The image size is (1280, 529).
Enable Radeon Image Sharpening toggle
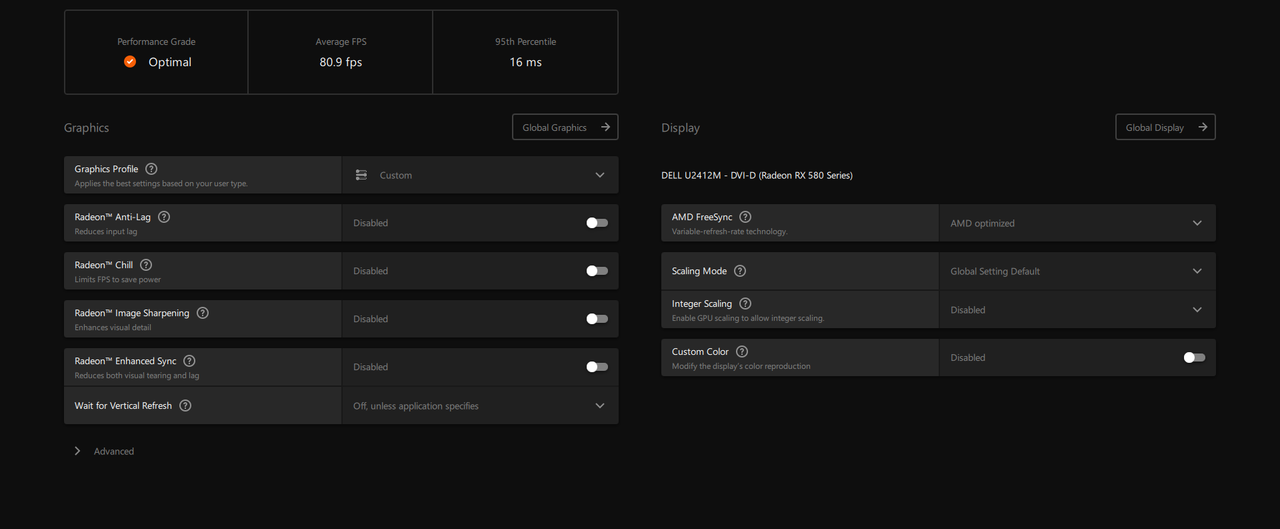tap(597, 319)
